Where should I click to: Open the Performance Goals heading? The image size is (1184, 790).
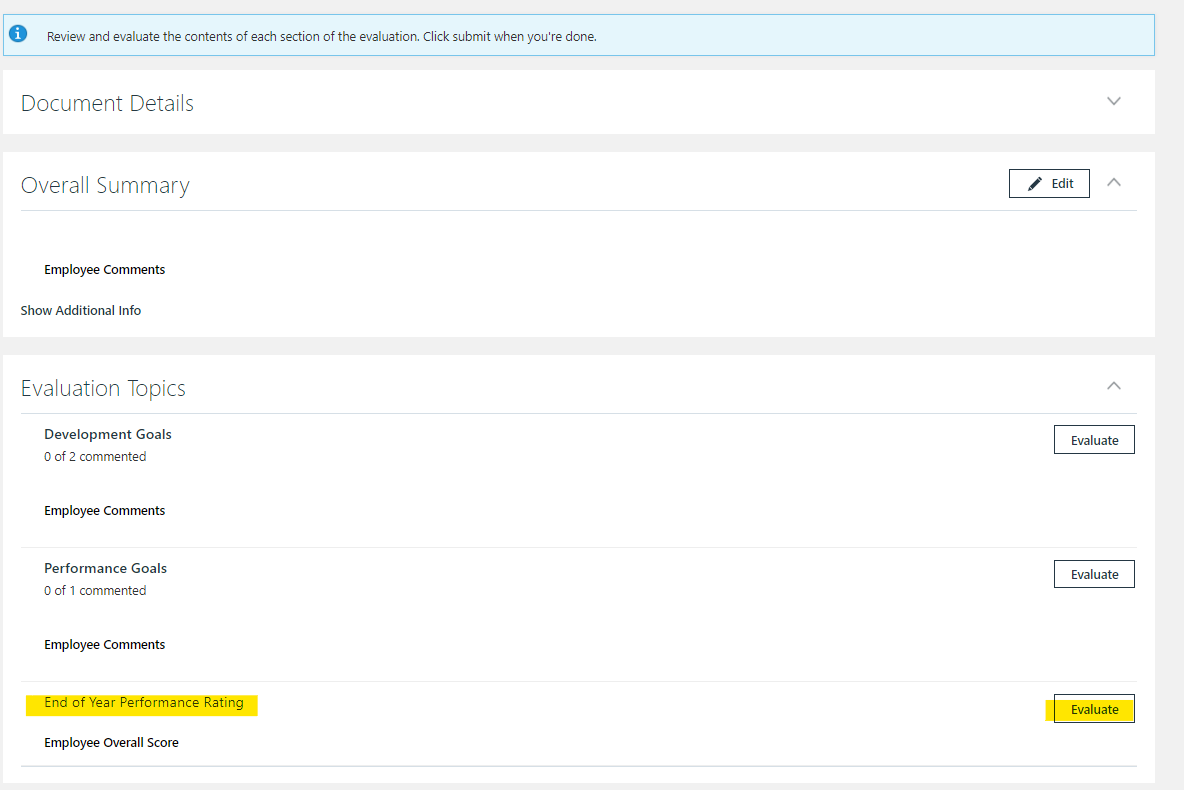105,568
